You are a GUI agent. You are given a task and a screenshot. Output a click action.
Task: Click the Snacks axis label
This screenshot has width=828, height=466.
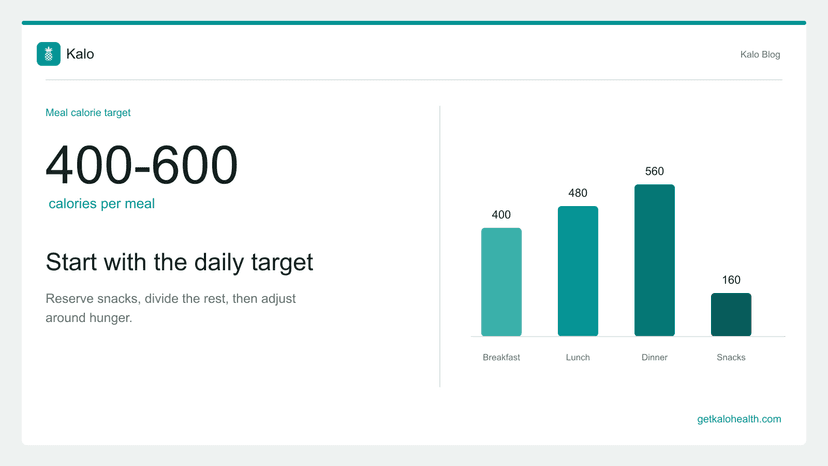coord(731,357)
